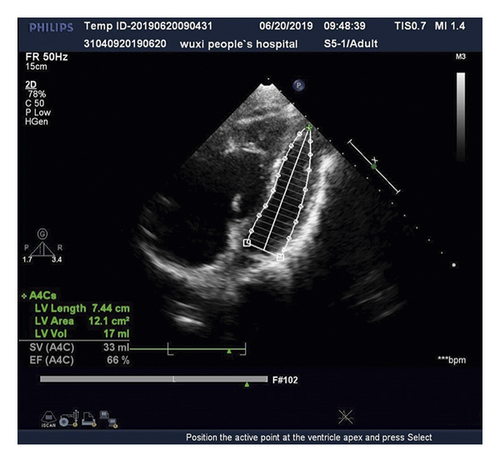This screenshot has height=462, width=500.
Task: Click the EF (A4C) 66 % result
Action: point(79,360)
